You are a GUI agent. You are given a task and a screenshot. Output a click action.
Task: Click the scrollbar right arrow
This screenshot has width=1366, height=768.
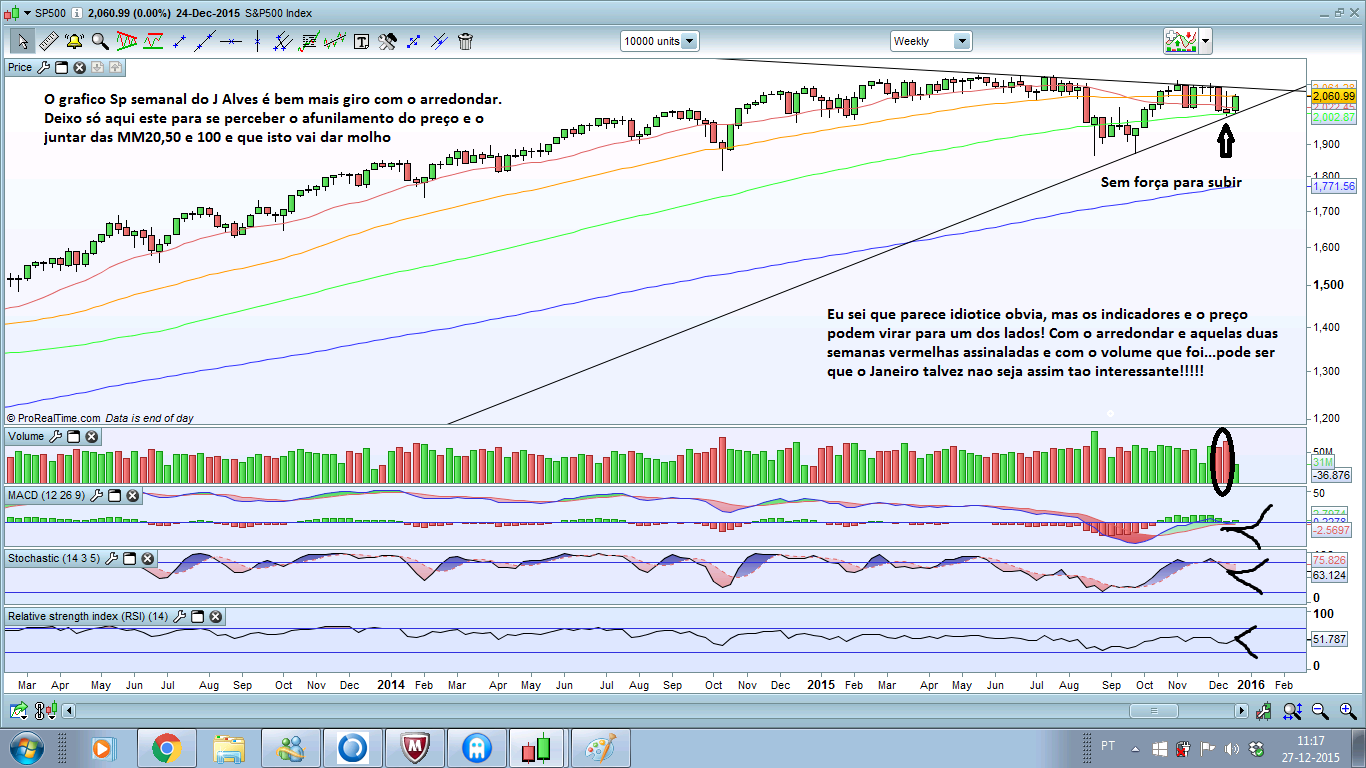(x=1241, y=711)
